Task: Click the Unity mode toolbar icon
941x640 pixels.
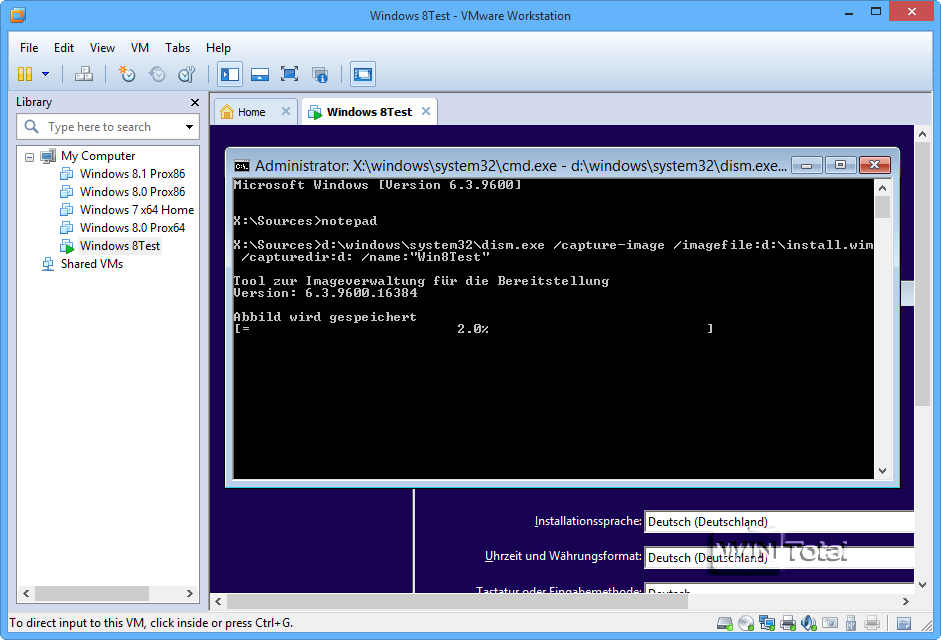Action: pos(320,74)
